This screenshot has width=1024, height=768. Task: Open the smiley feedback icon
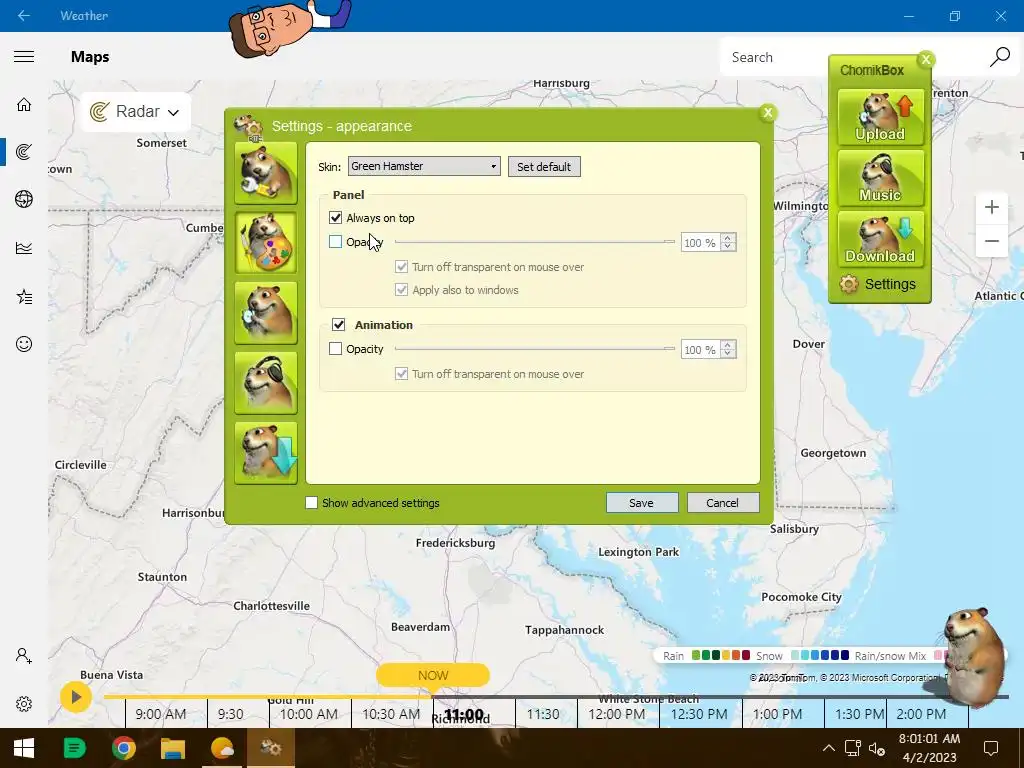tap(24, 344)
